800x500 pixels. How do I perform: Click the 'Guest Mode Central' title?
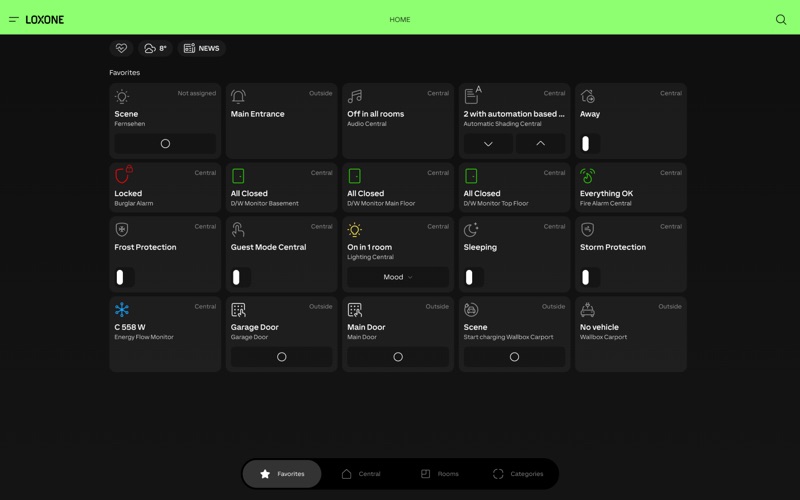click(268, 247)
